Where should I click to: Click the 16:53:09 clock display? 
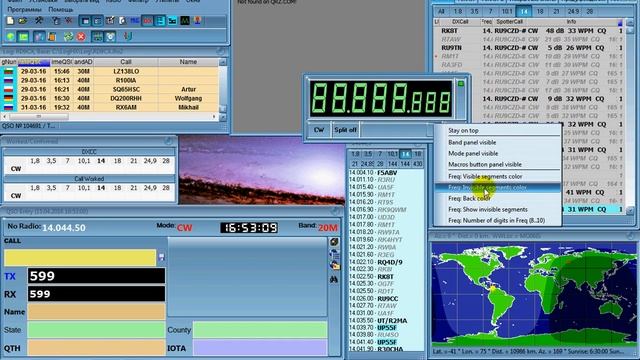click(x=249, y=228)
